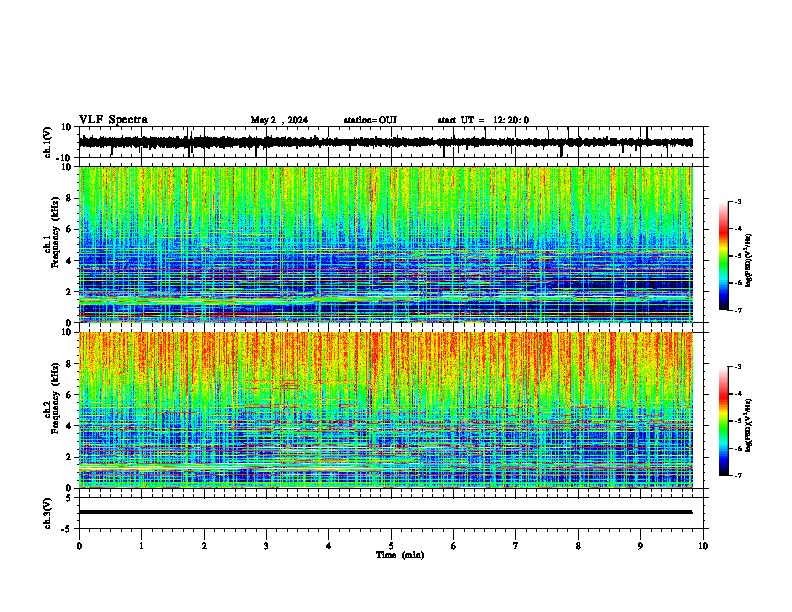This screenshot has width=792, height=612.
Task: Click the ch.3 flat trace panel
Action: point(393,513)
